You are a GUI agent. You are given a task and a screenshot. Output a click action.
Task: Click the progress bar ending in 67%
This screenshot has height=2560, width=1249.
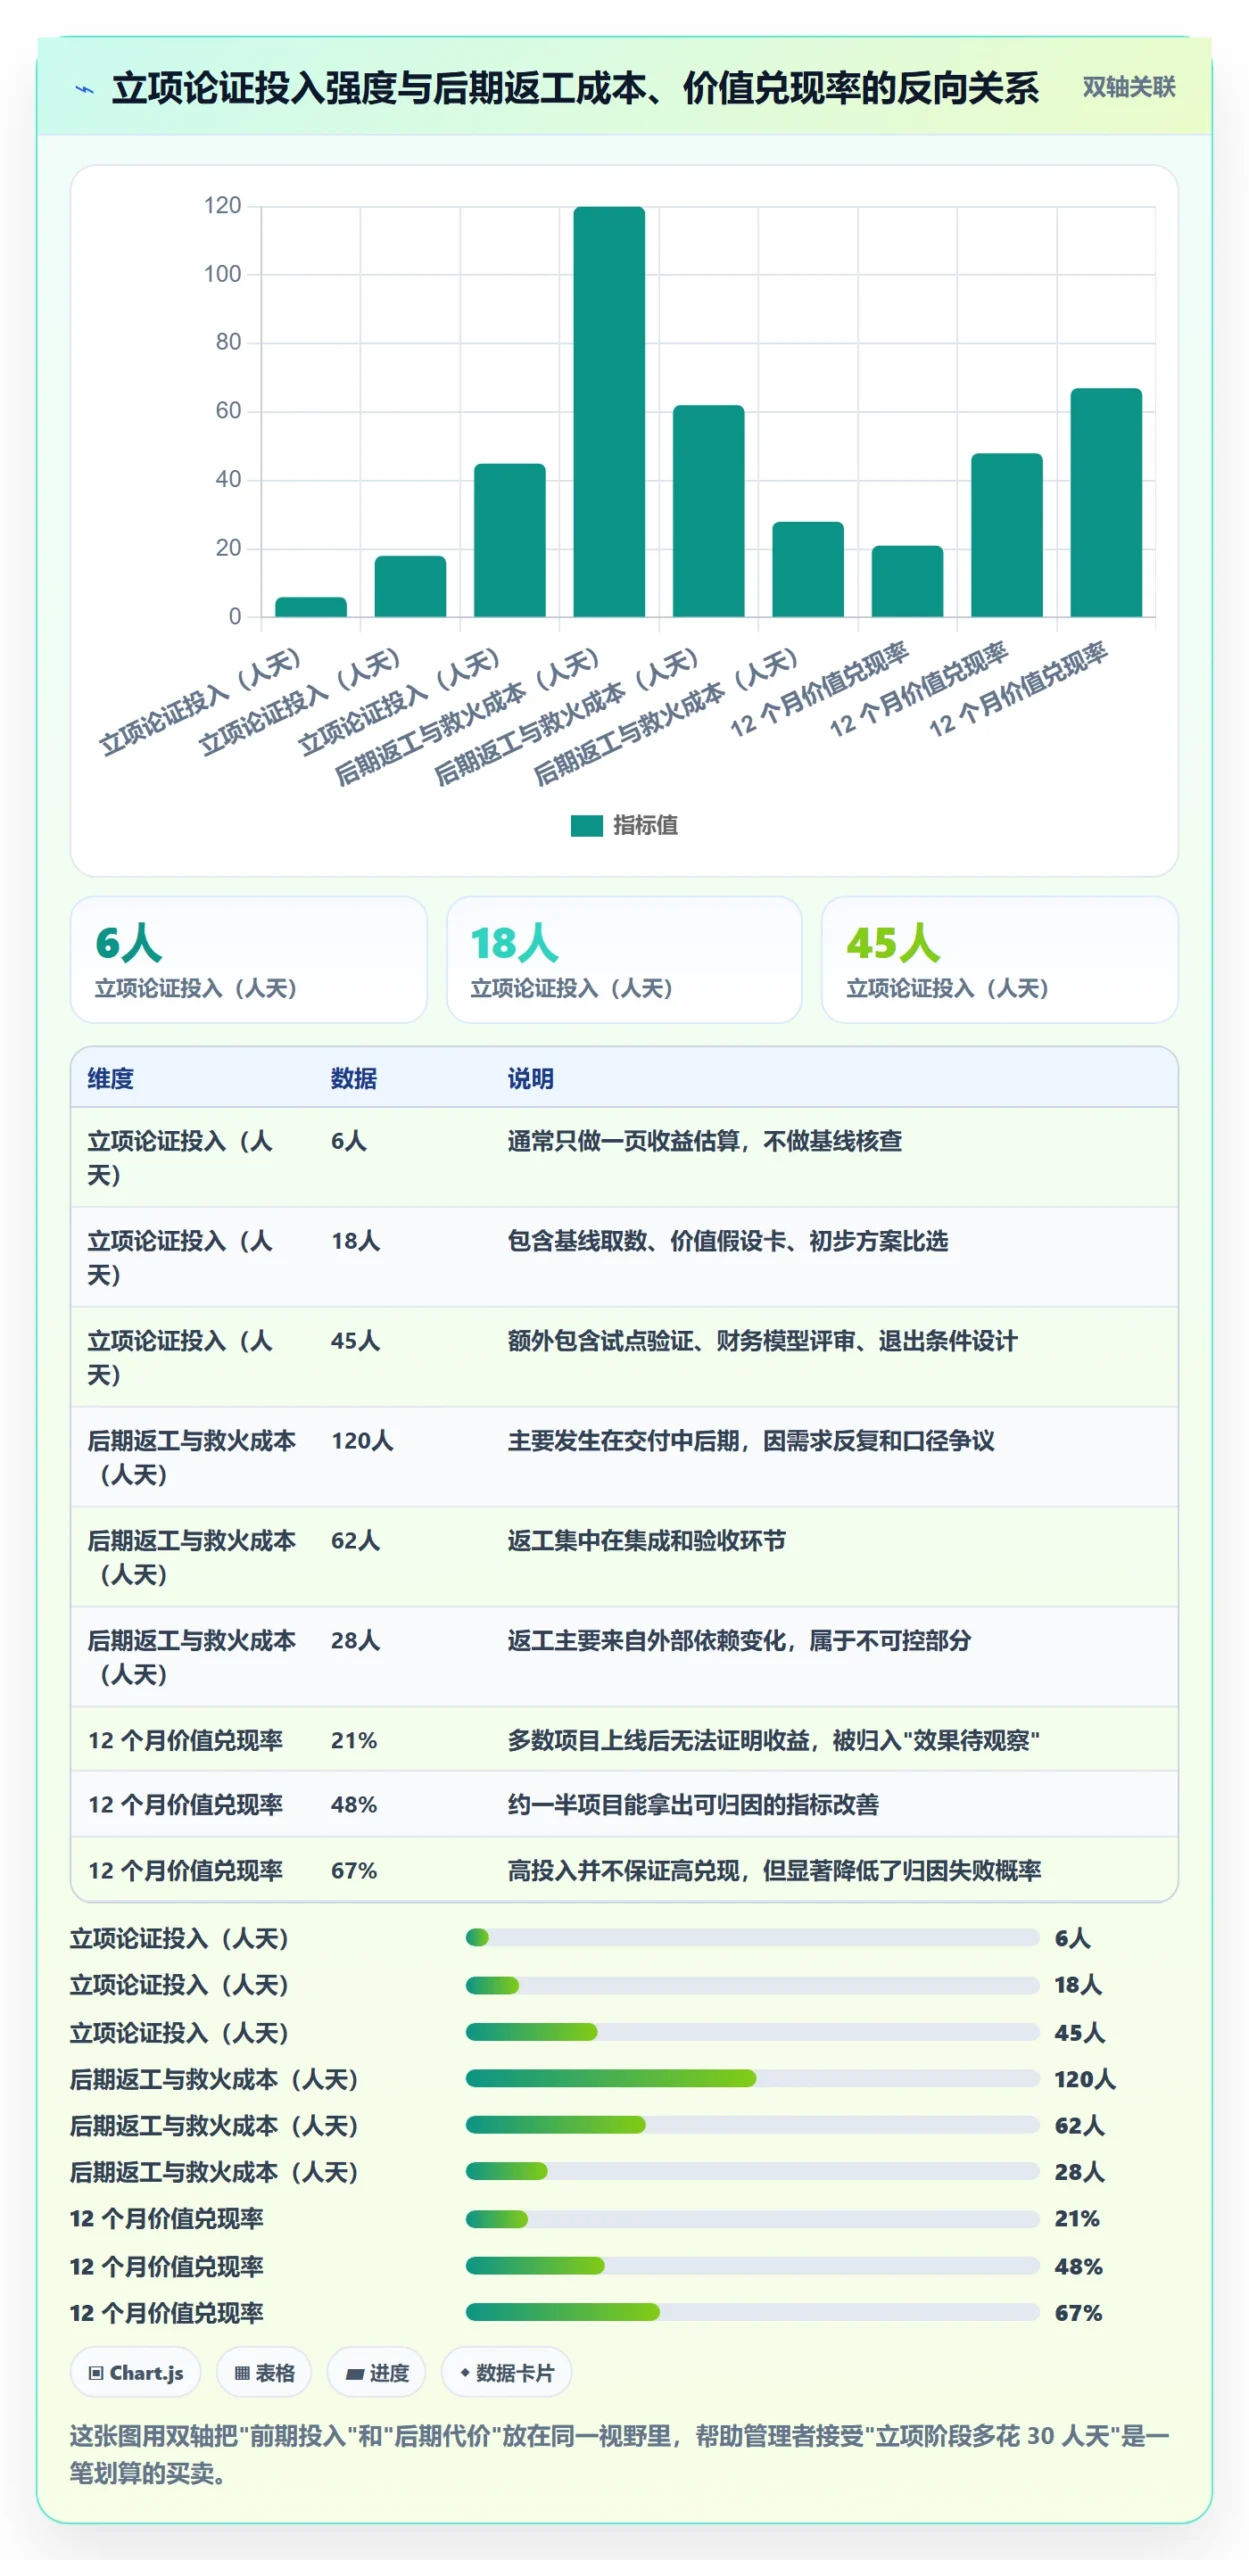pos(752,2312)
